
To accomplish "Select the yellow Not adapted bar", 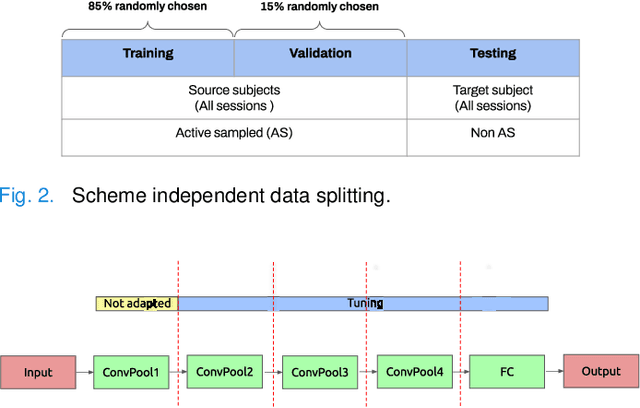I will pyautogui.click(x=136, y=303).
